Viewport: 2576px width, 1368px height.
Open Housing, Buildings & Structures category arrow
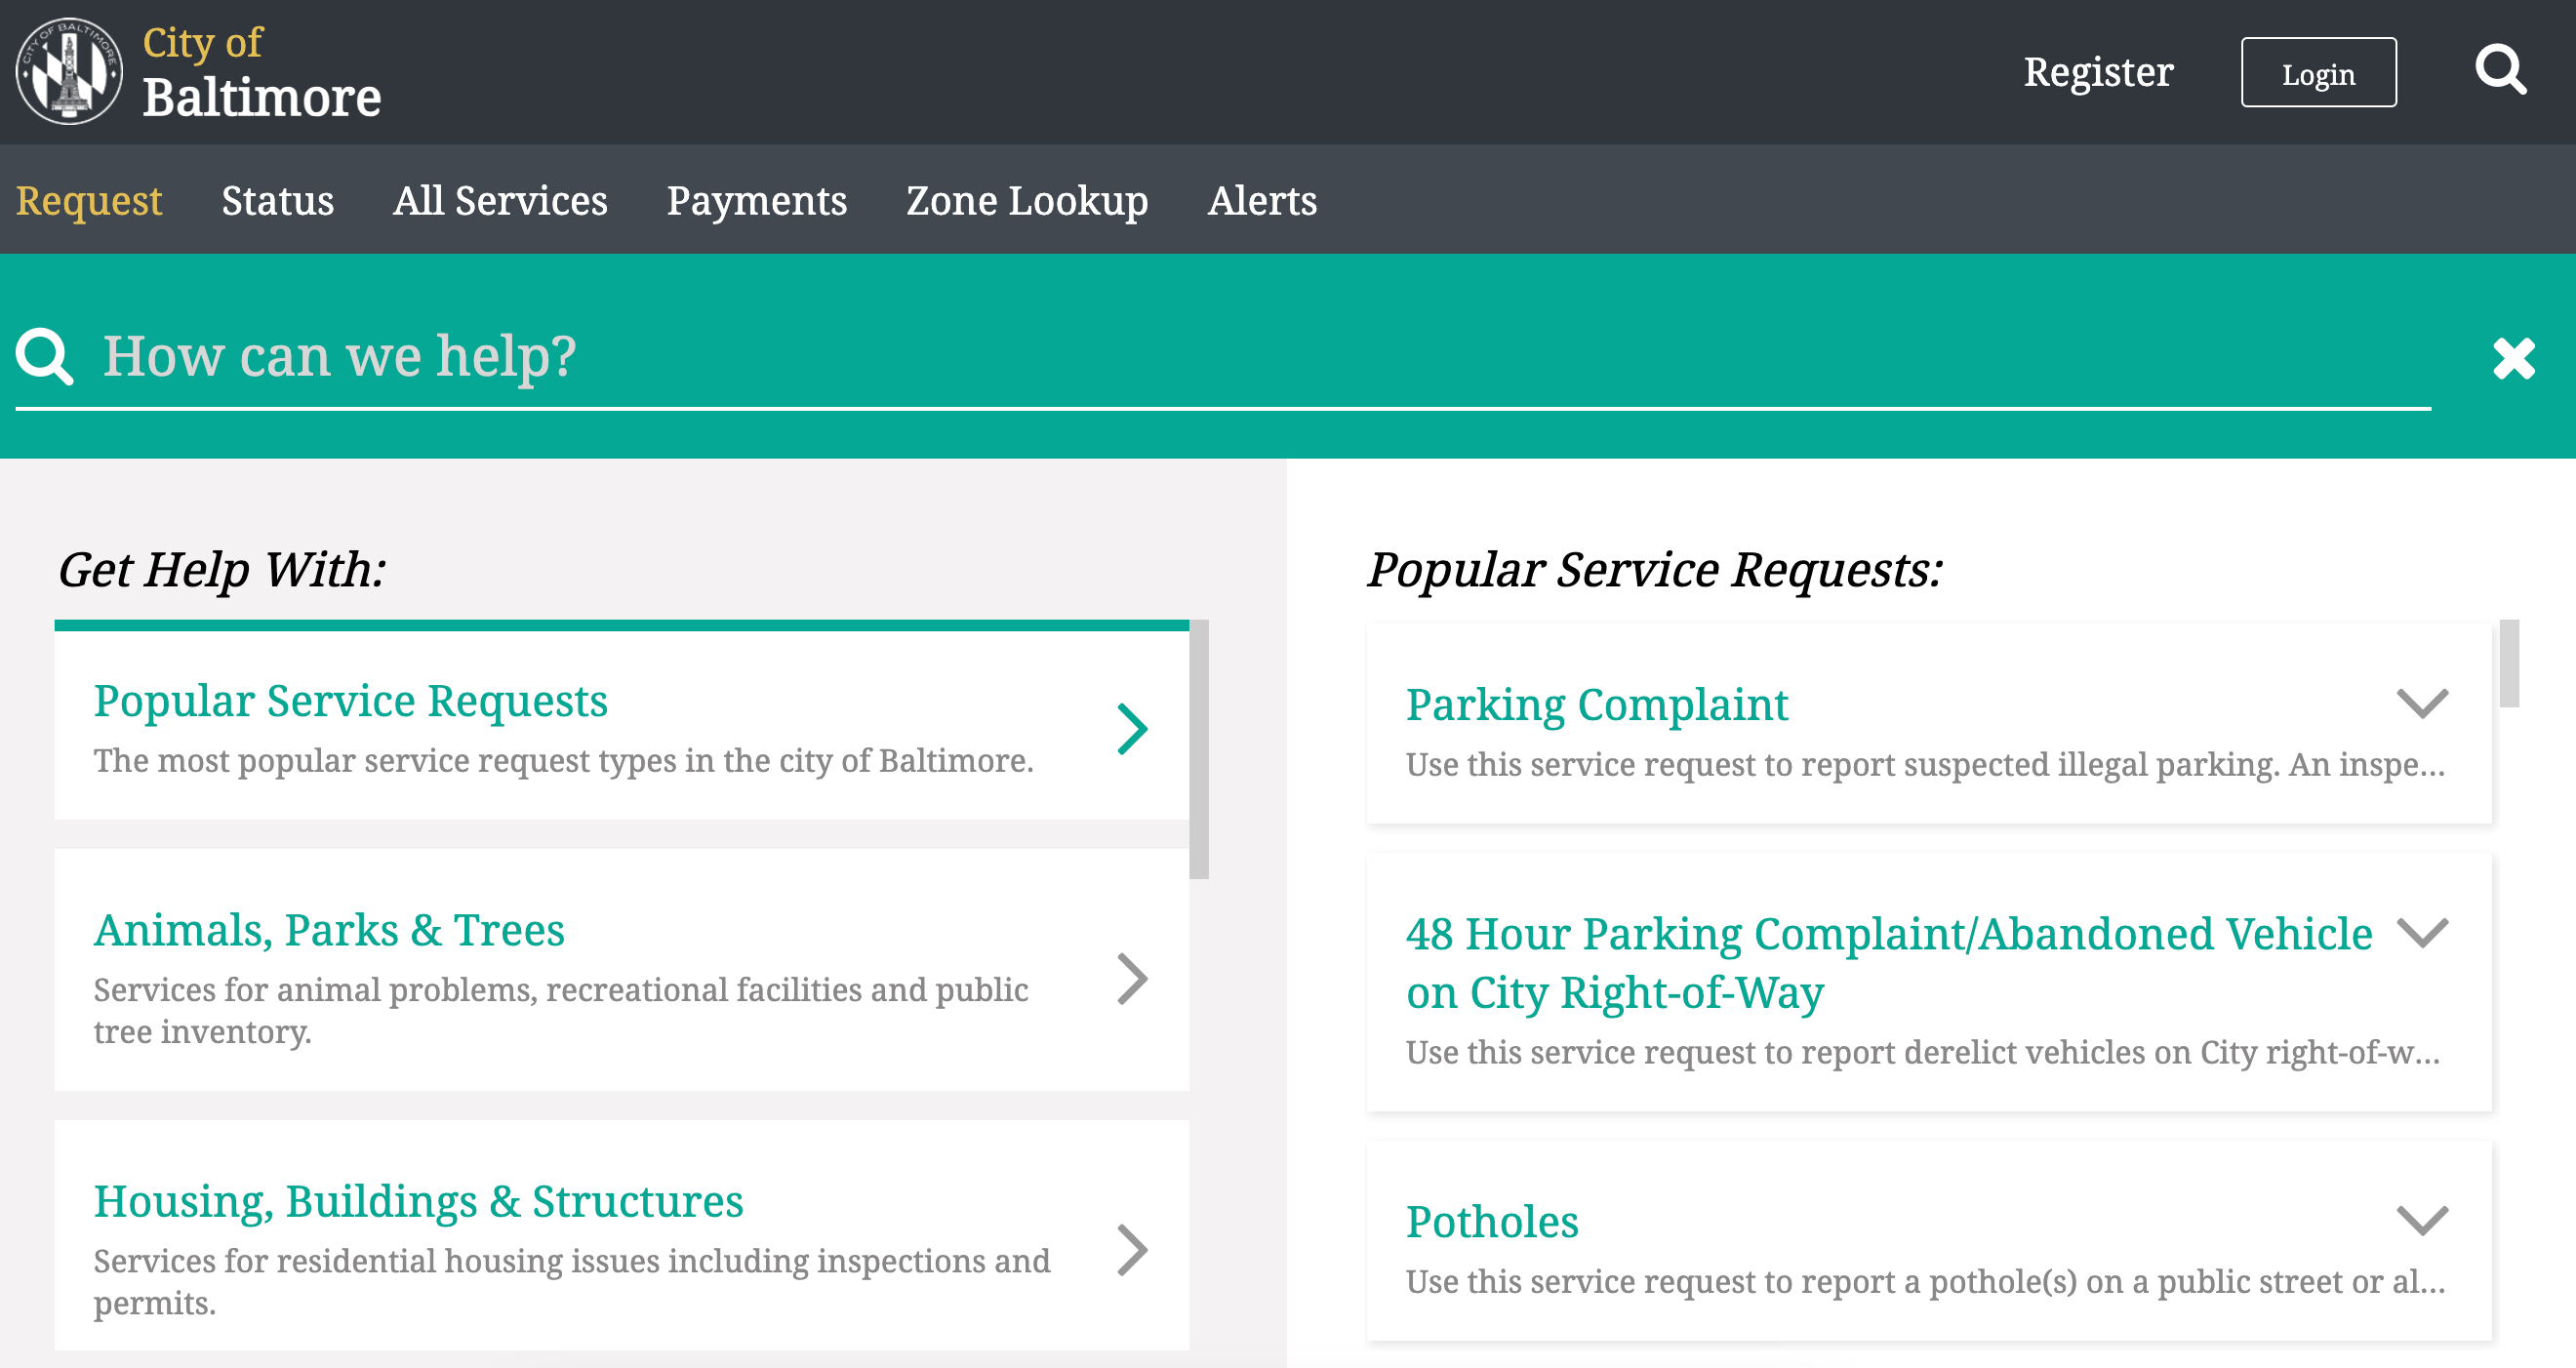1131,1249
